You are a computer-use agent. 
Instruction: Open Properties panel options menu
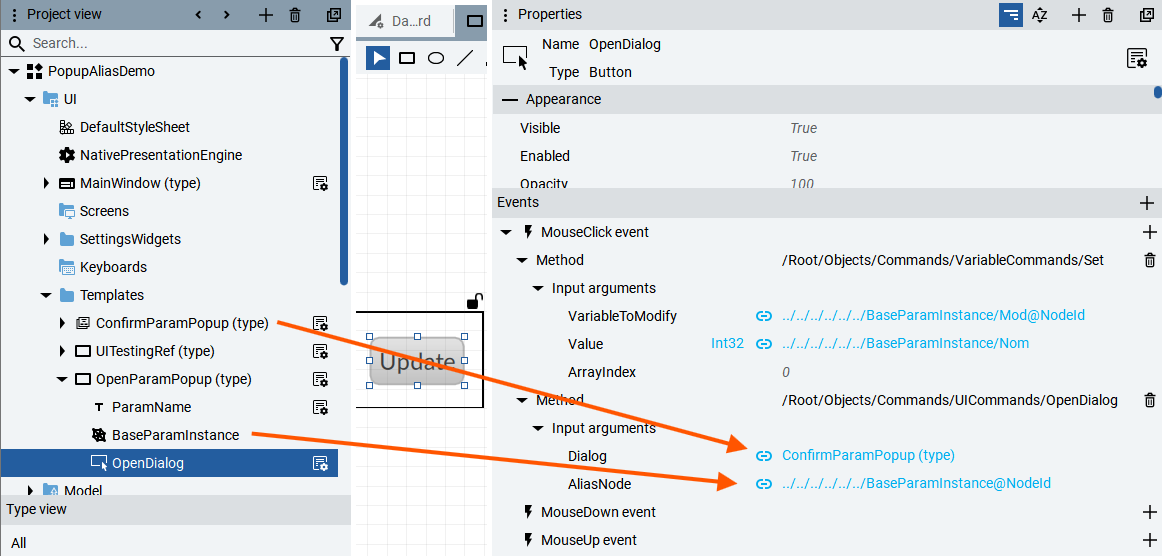[505, 15]
